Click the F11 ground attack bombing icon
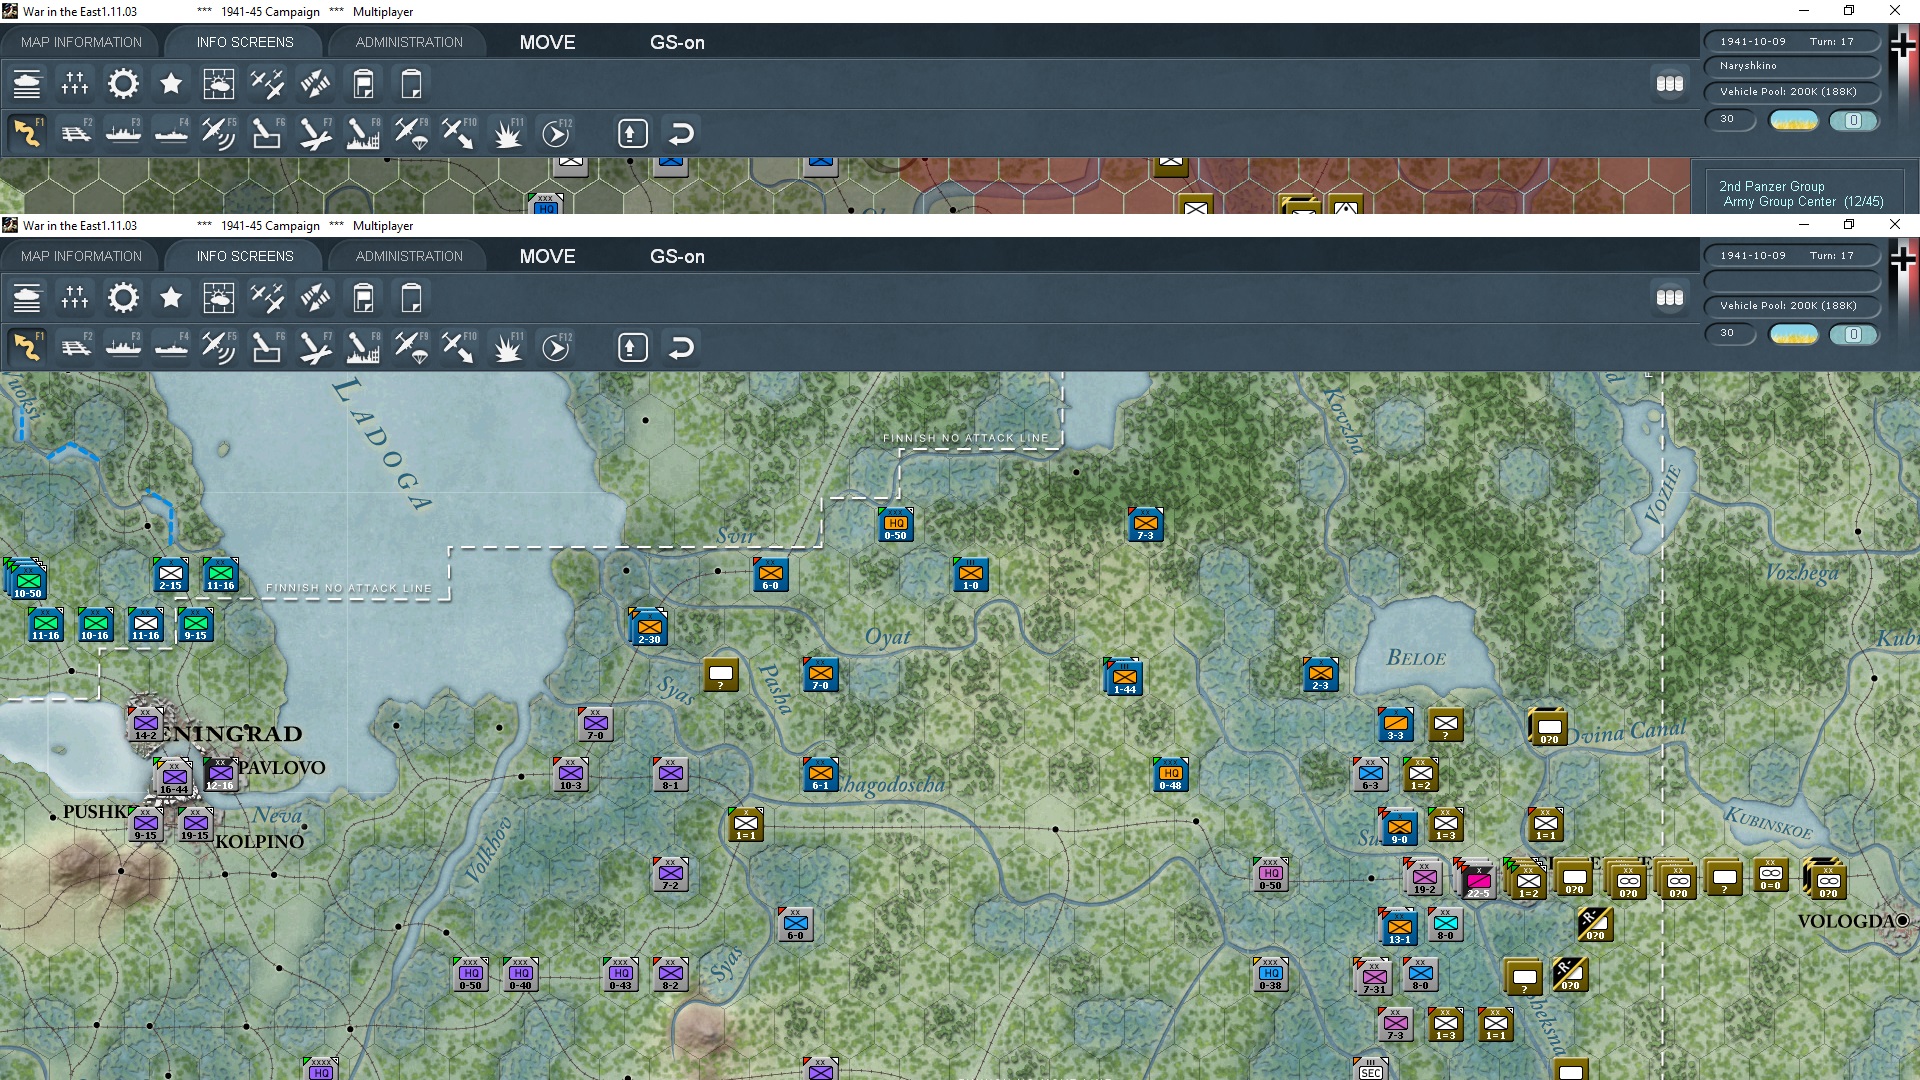The height and width of the screenshot is (1080, 1920). point(507,347)
